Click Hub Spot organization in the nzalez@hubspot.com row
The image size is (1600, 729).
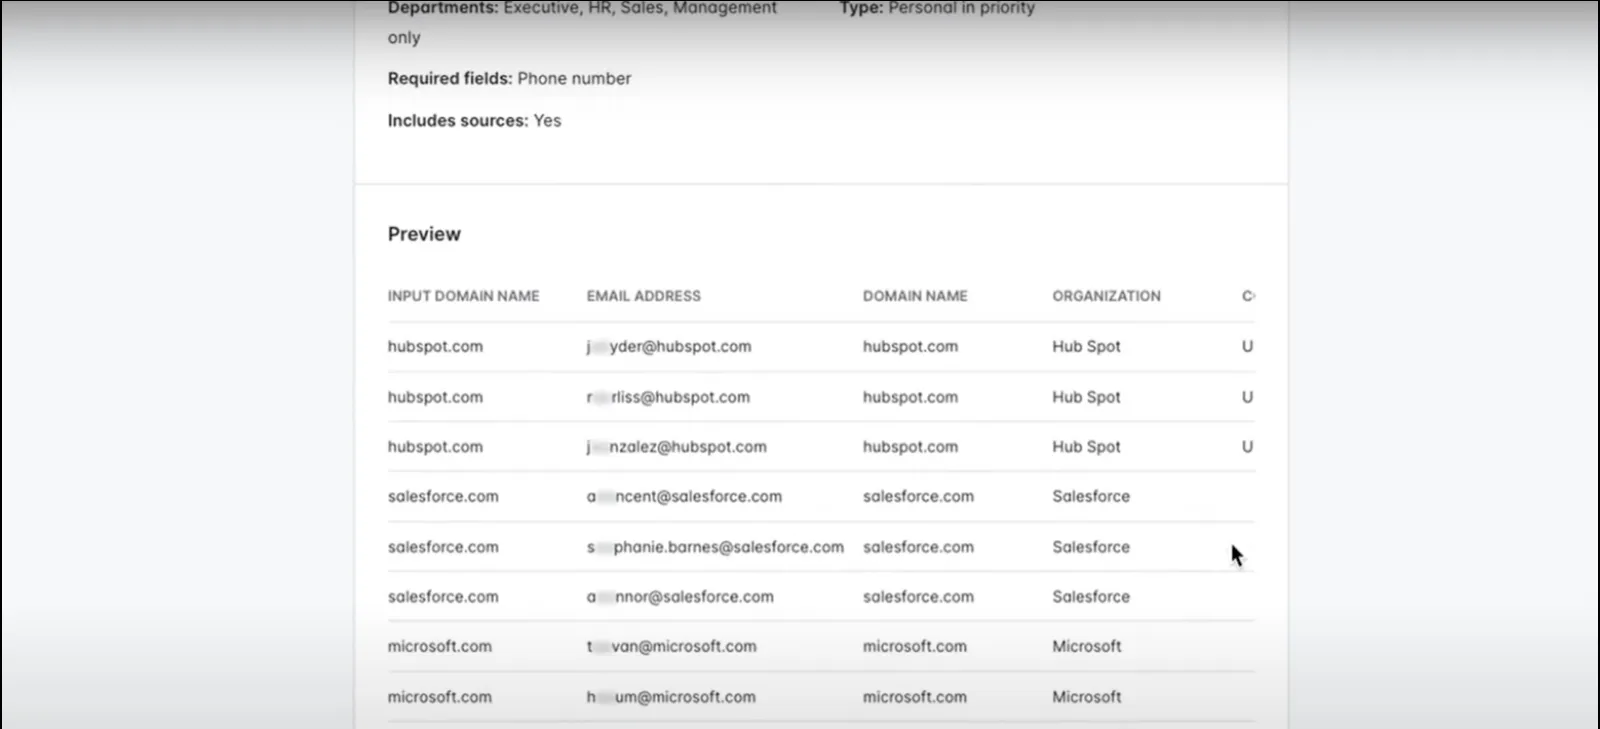pyautogui.click(x=1086, y=447)
